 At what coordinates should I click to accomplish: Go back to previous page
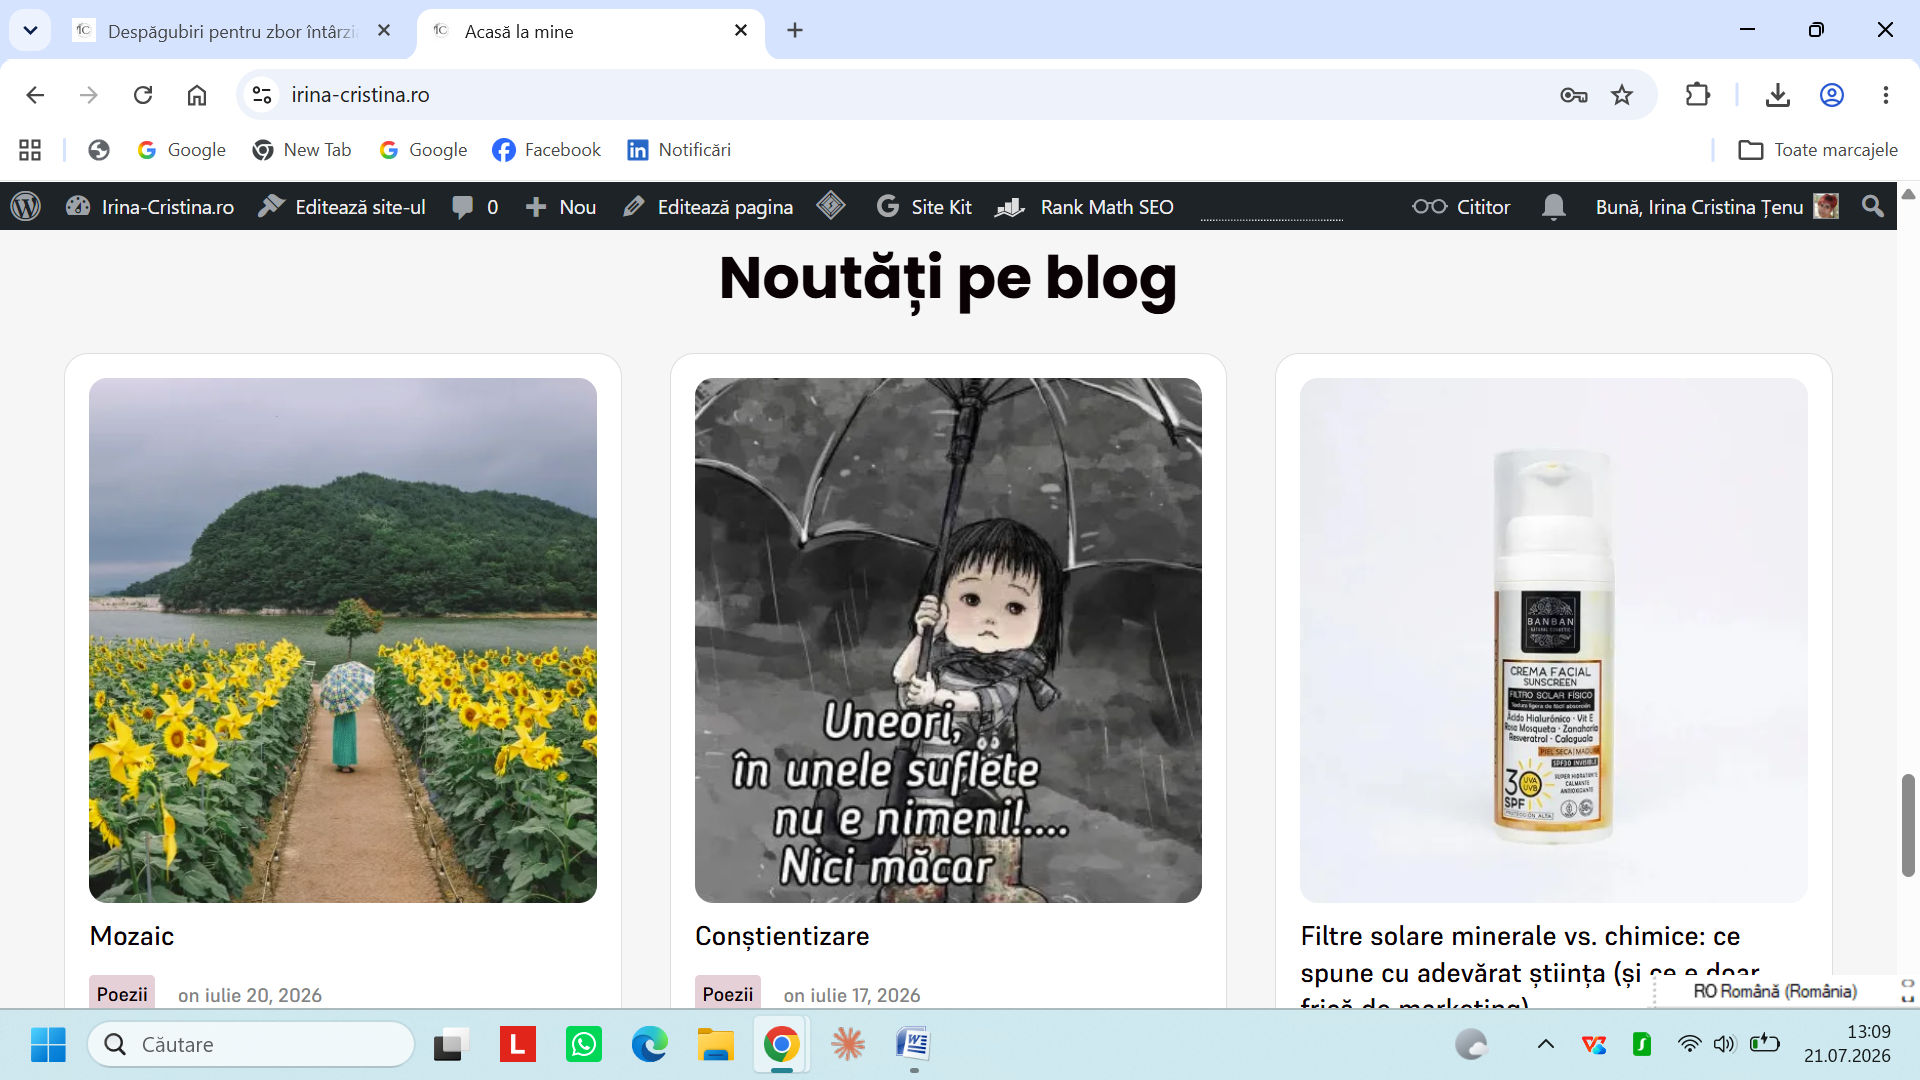tap(35, 95)
